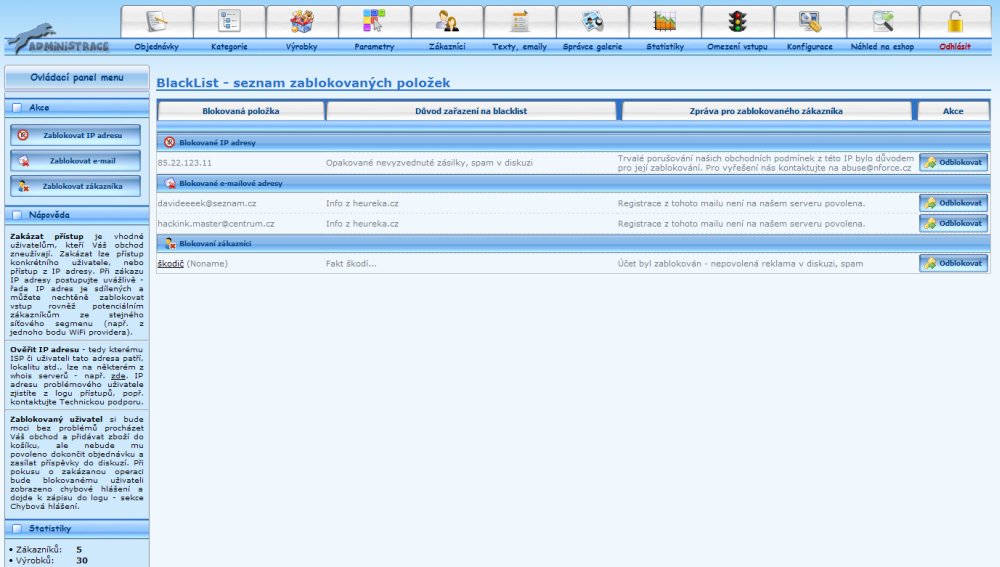Open the Výrobky products icon
The width and height of the screenshot is (1000, 567).
pyautogui.click(x=301, y=22)
